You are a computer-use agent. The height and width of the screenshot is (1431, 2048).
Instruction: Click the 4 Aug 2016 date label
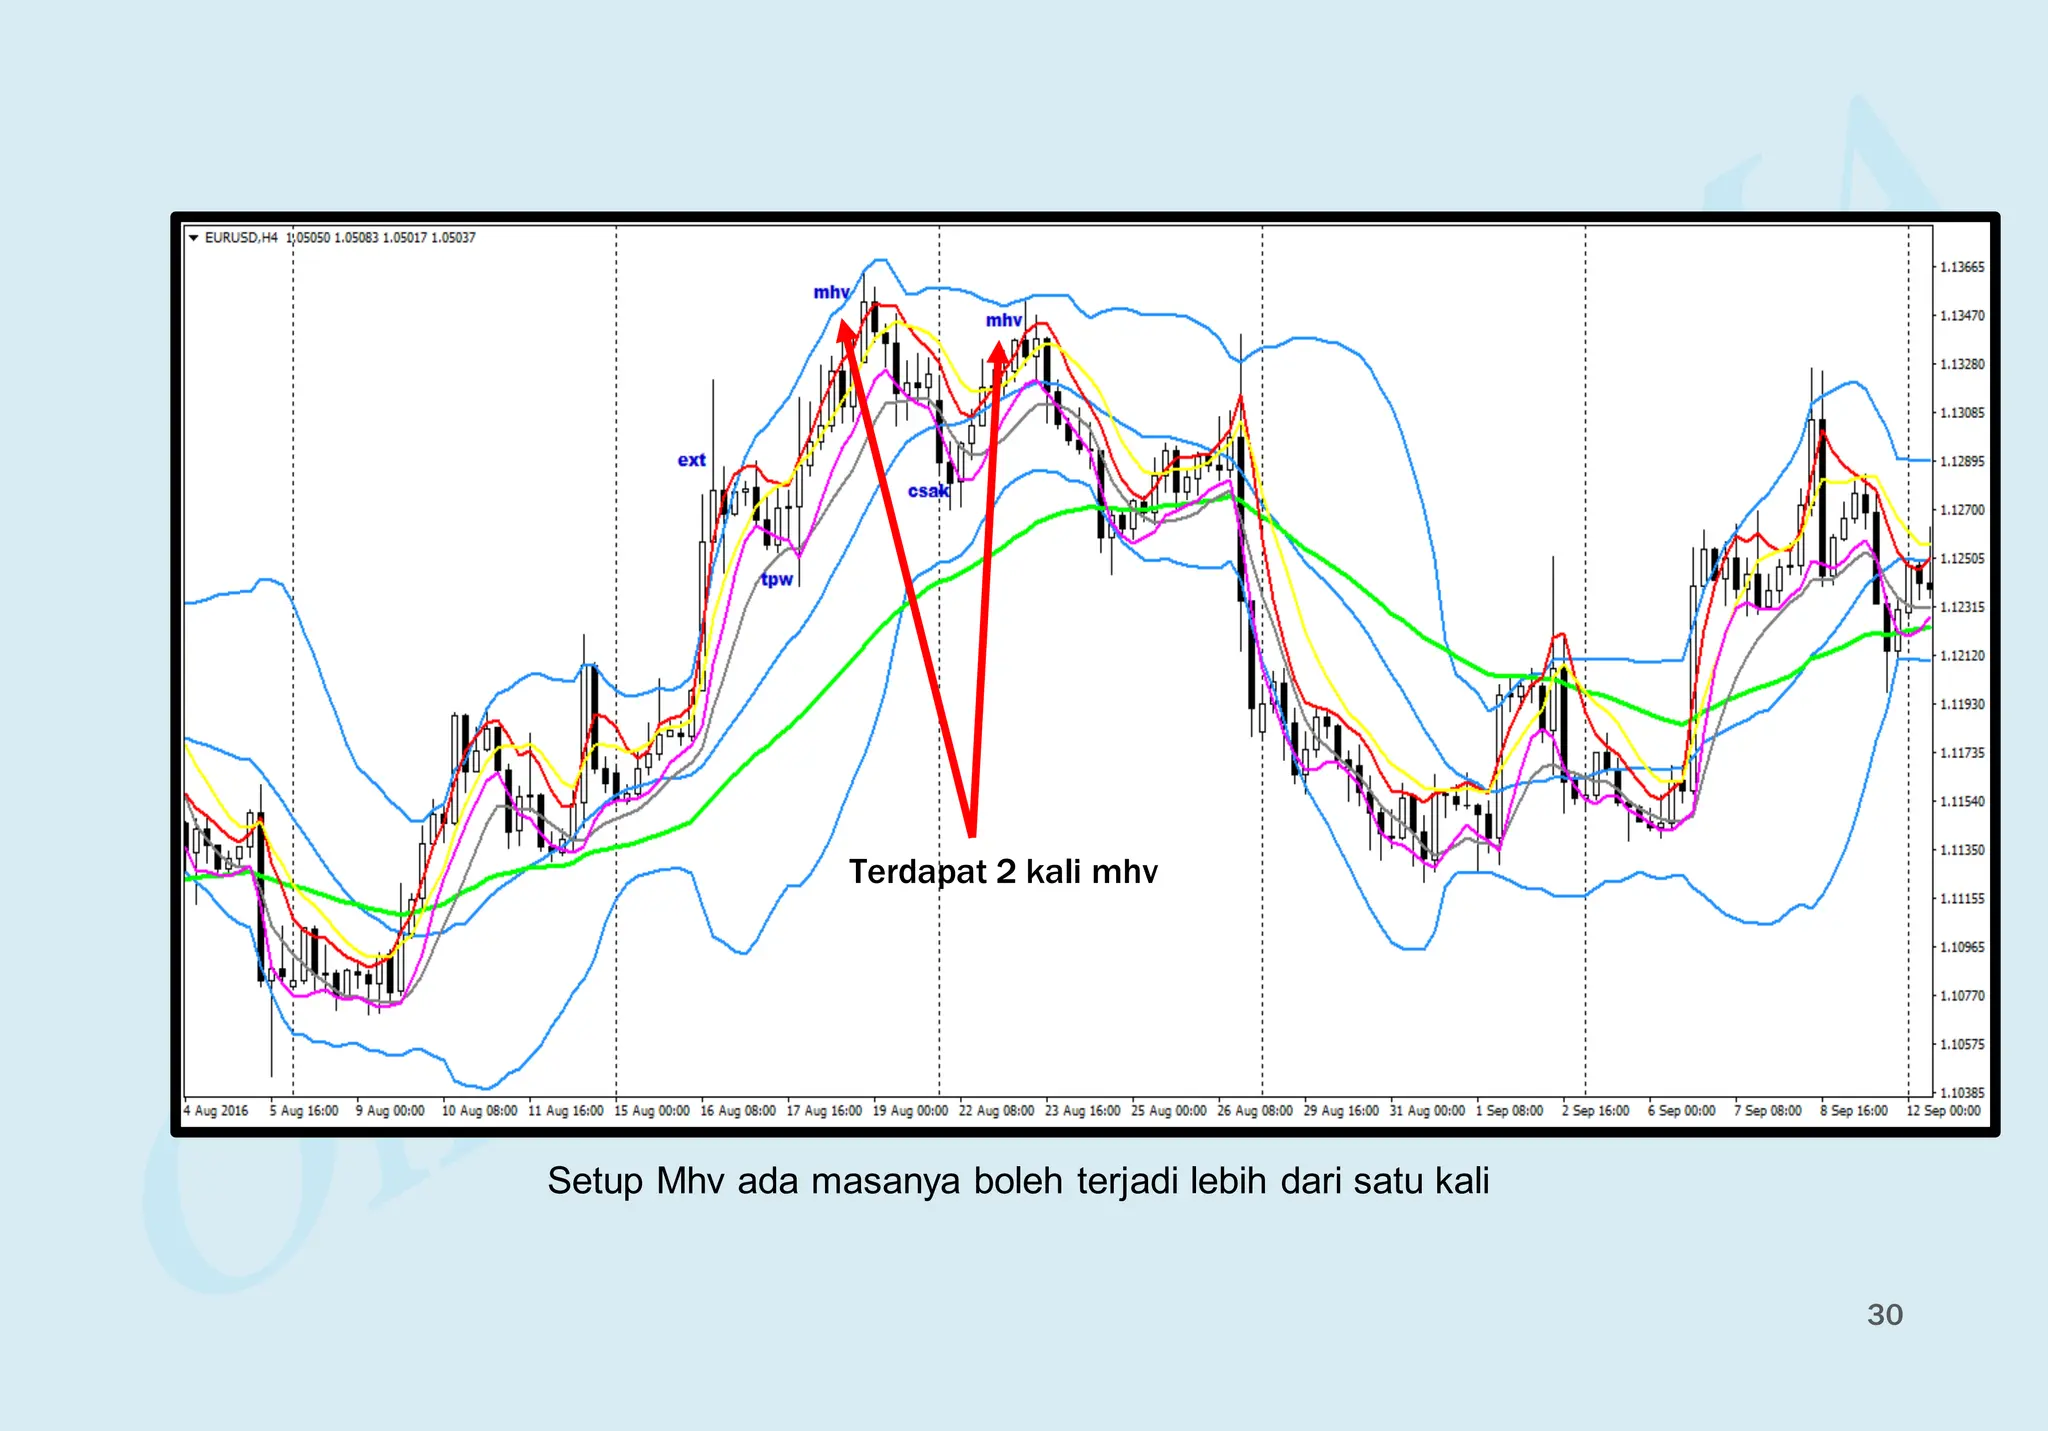pyautogui.click(x=216, y=1111)
